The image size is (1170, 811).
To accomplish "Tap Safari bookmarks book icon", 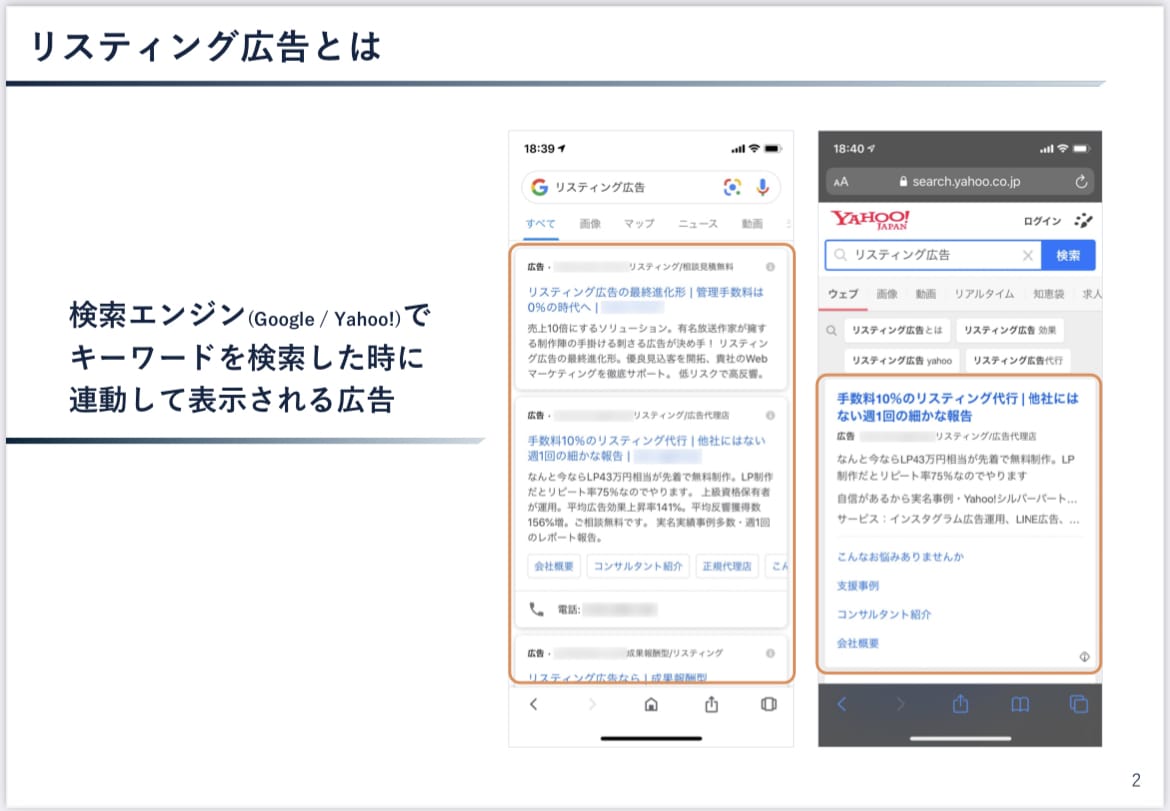I will 1020,704.
